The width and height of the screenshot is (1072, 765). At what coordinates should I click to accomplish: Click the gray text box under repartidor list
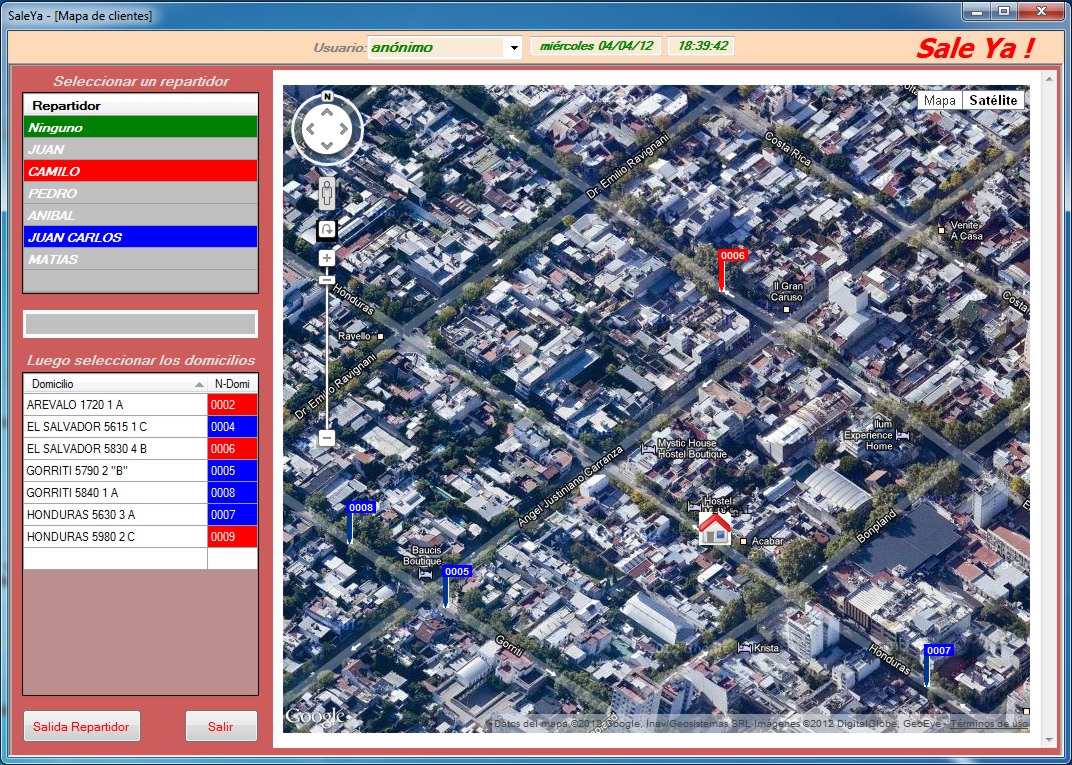[140, 324]
